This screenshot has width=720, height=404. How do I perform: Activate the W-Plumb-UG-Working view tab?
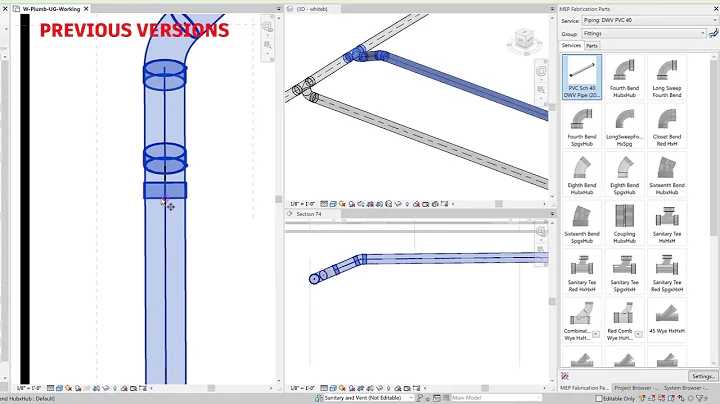coord(51,9)
